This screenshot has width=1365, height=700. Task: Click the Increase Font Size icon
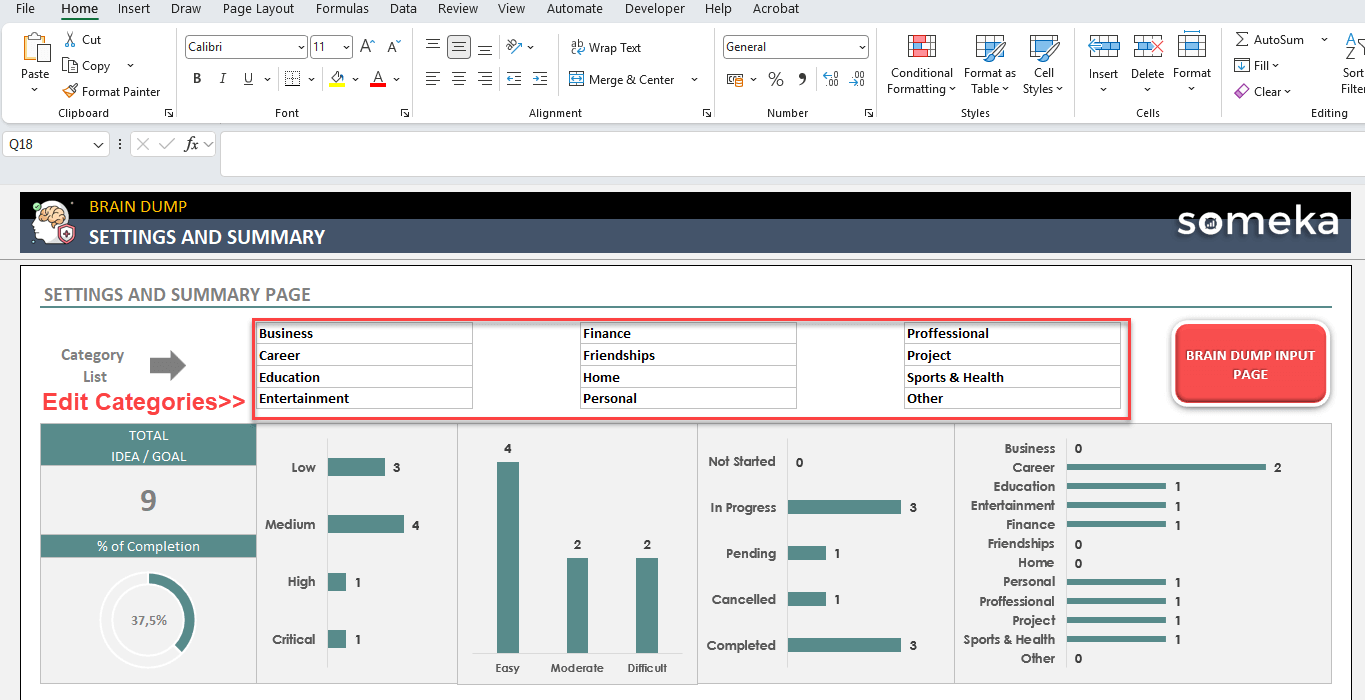point(367,47)
